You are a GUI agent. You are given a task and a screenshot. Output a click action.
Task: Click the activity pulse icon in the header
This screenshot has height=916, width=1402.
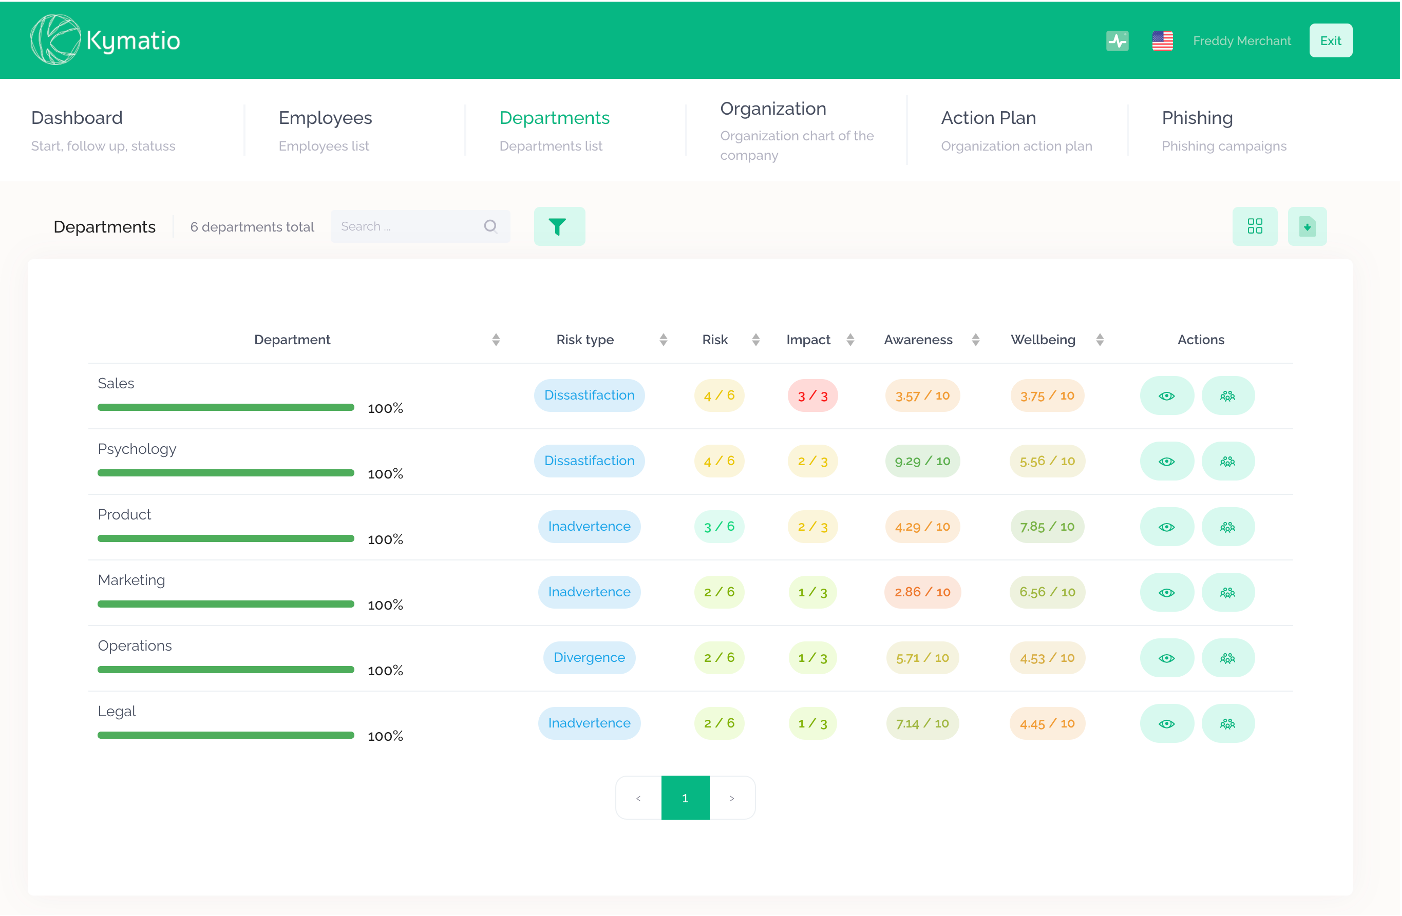(x=1117, y=41)
